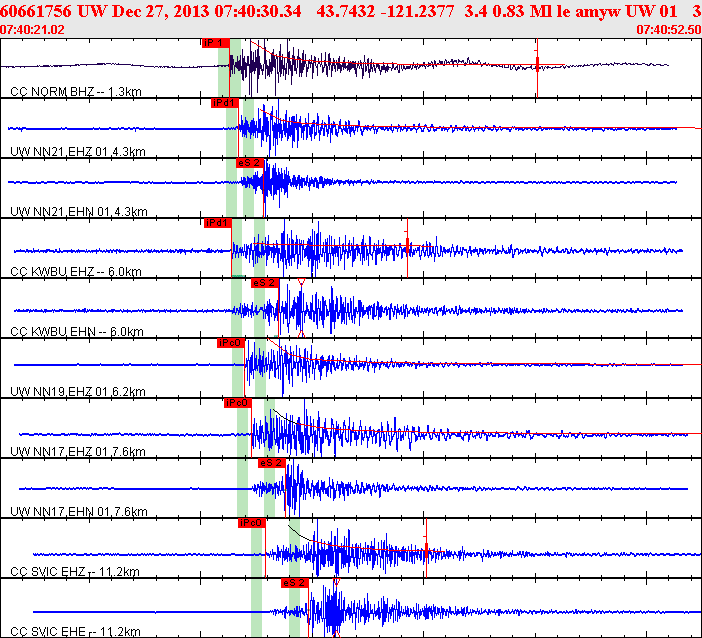Click the longitude value -121.2377
702x638 pixels.
(417, 11)
